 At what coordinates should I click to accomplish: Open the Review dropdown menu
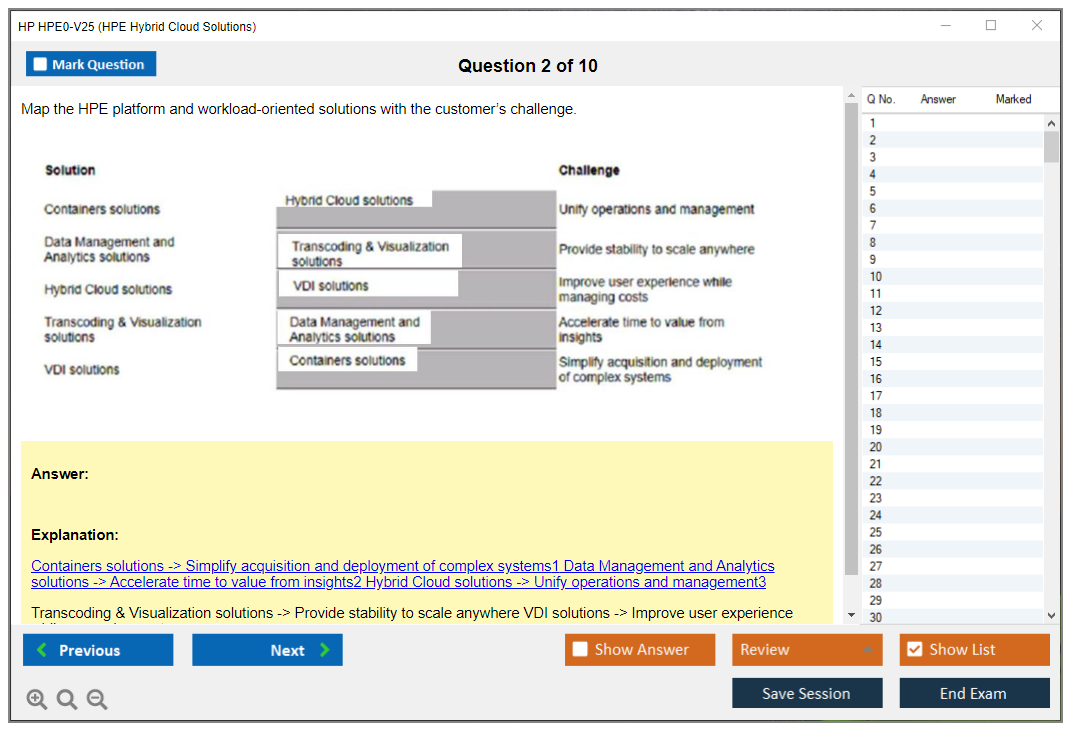(x=807, y=650)
